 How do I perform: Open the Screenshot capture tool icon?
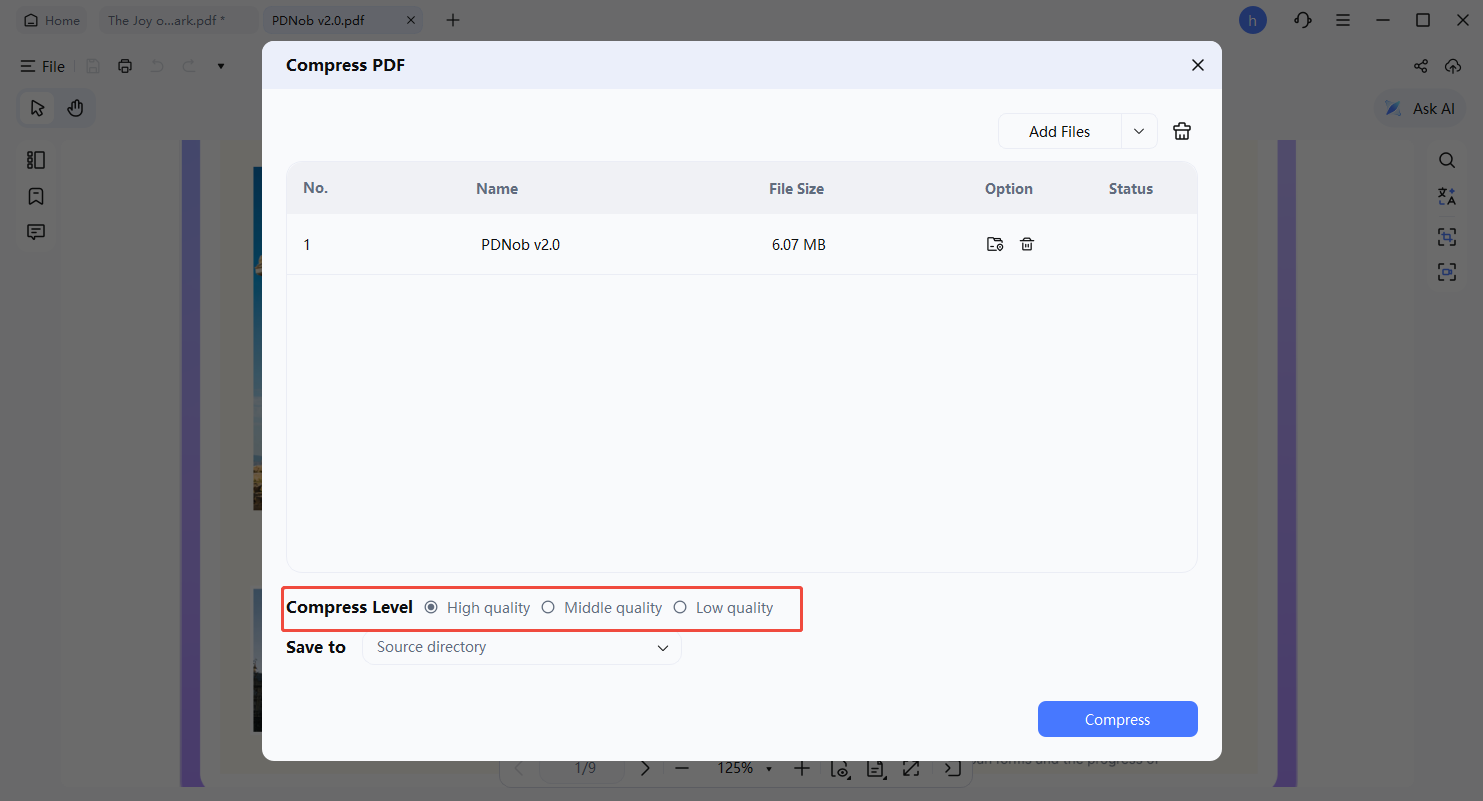point(1447,236)
